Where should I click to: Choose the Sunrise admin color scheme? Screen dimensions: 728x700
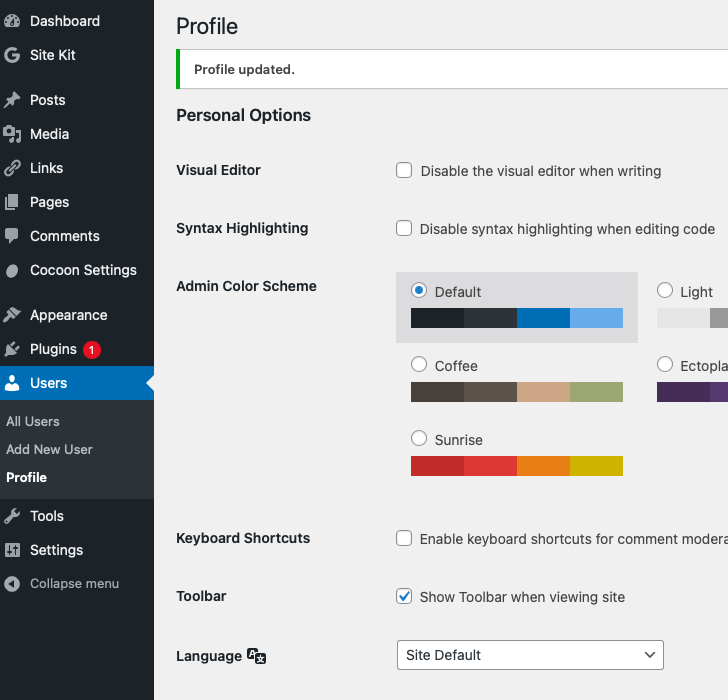click(x=419, y=439)
